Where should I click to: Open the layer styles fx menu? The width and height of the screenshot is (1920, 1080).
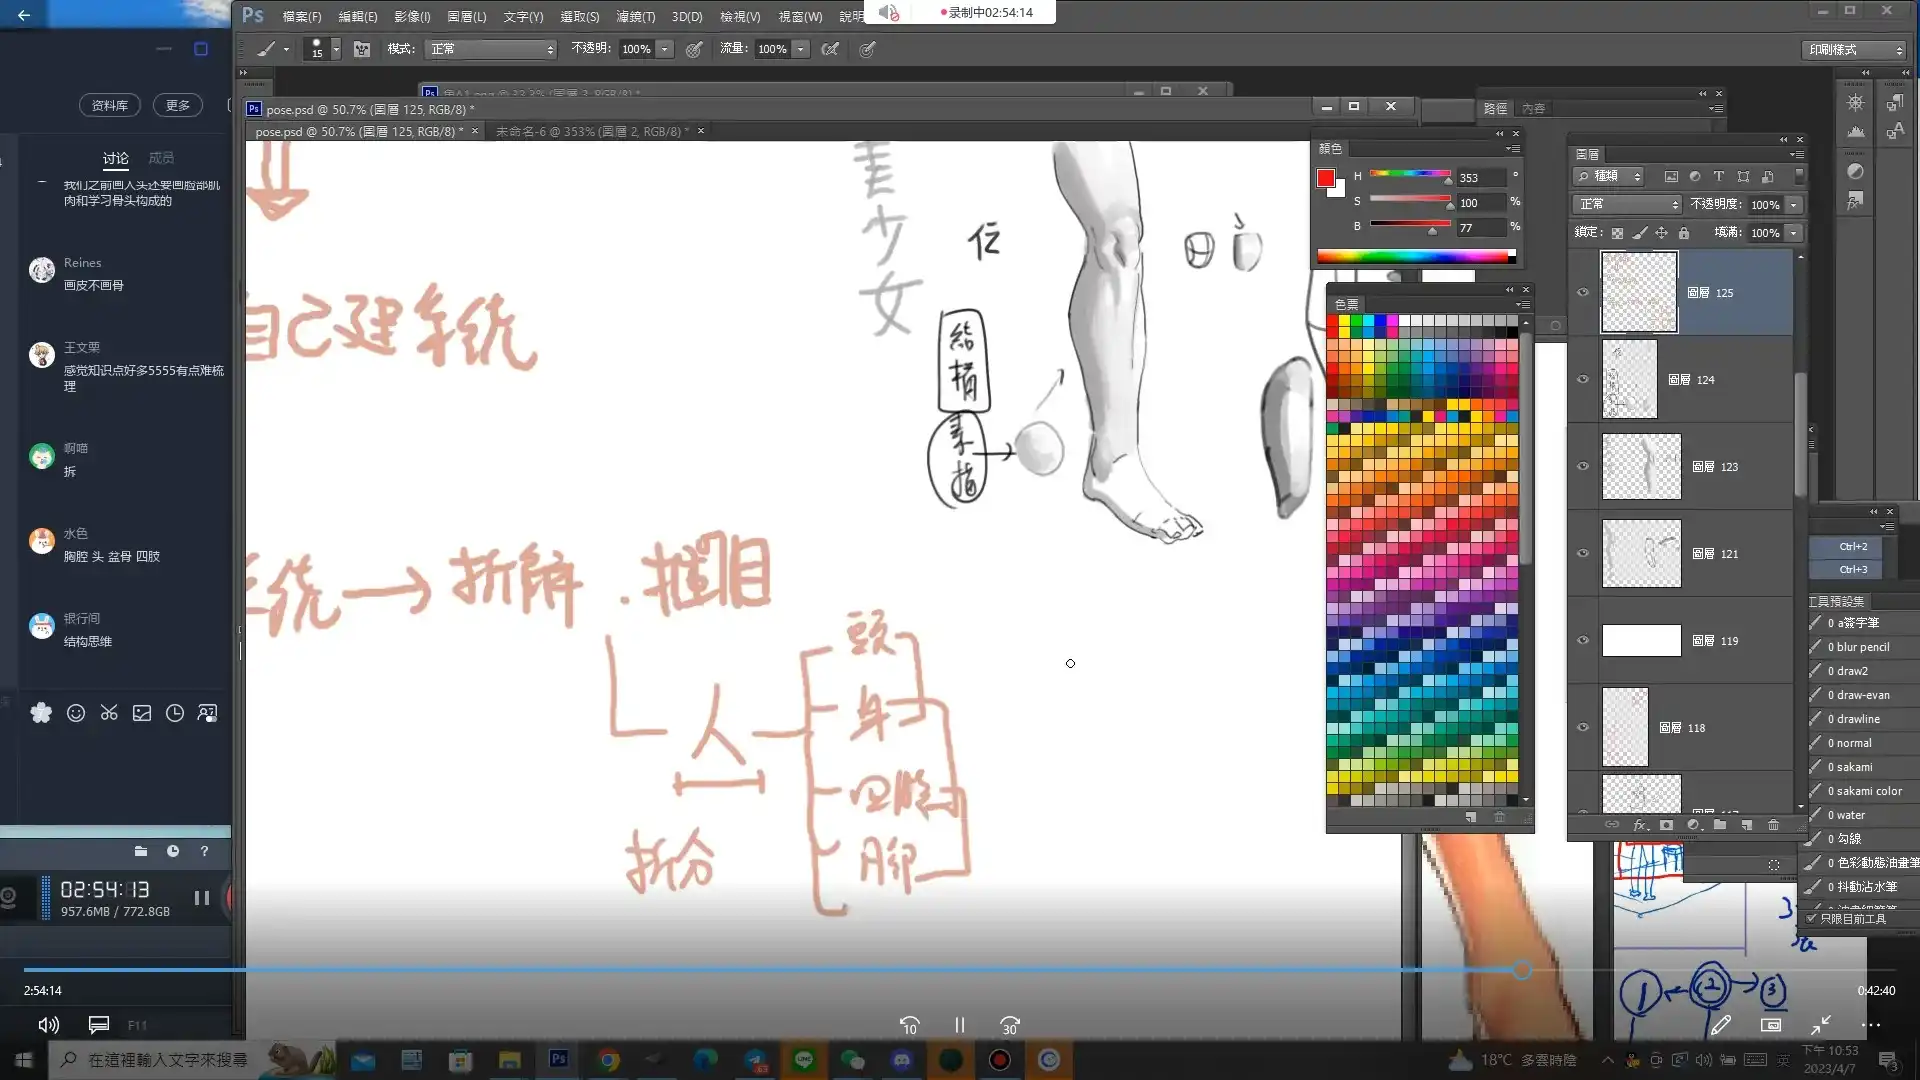tap(1640, 825)
